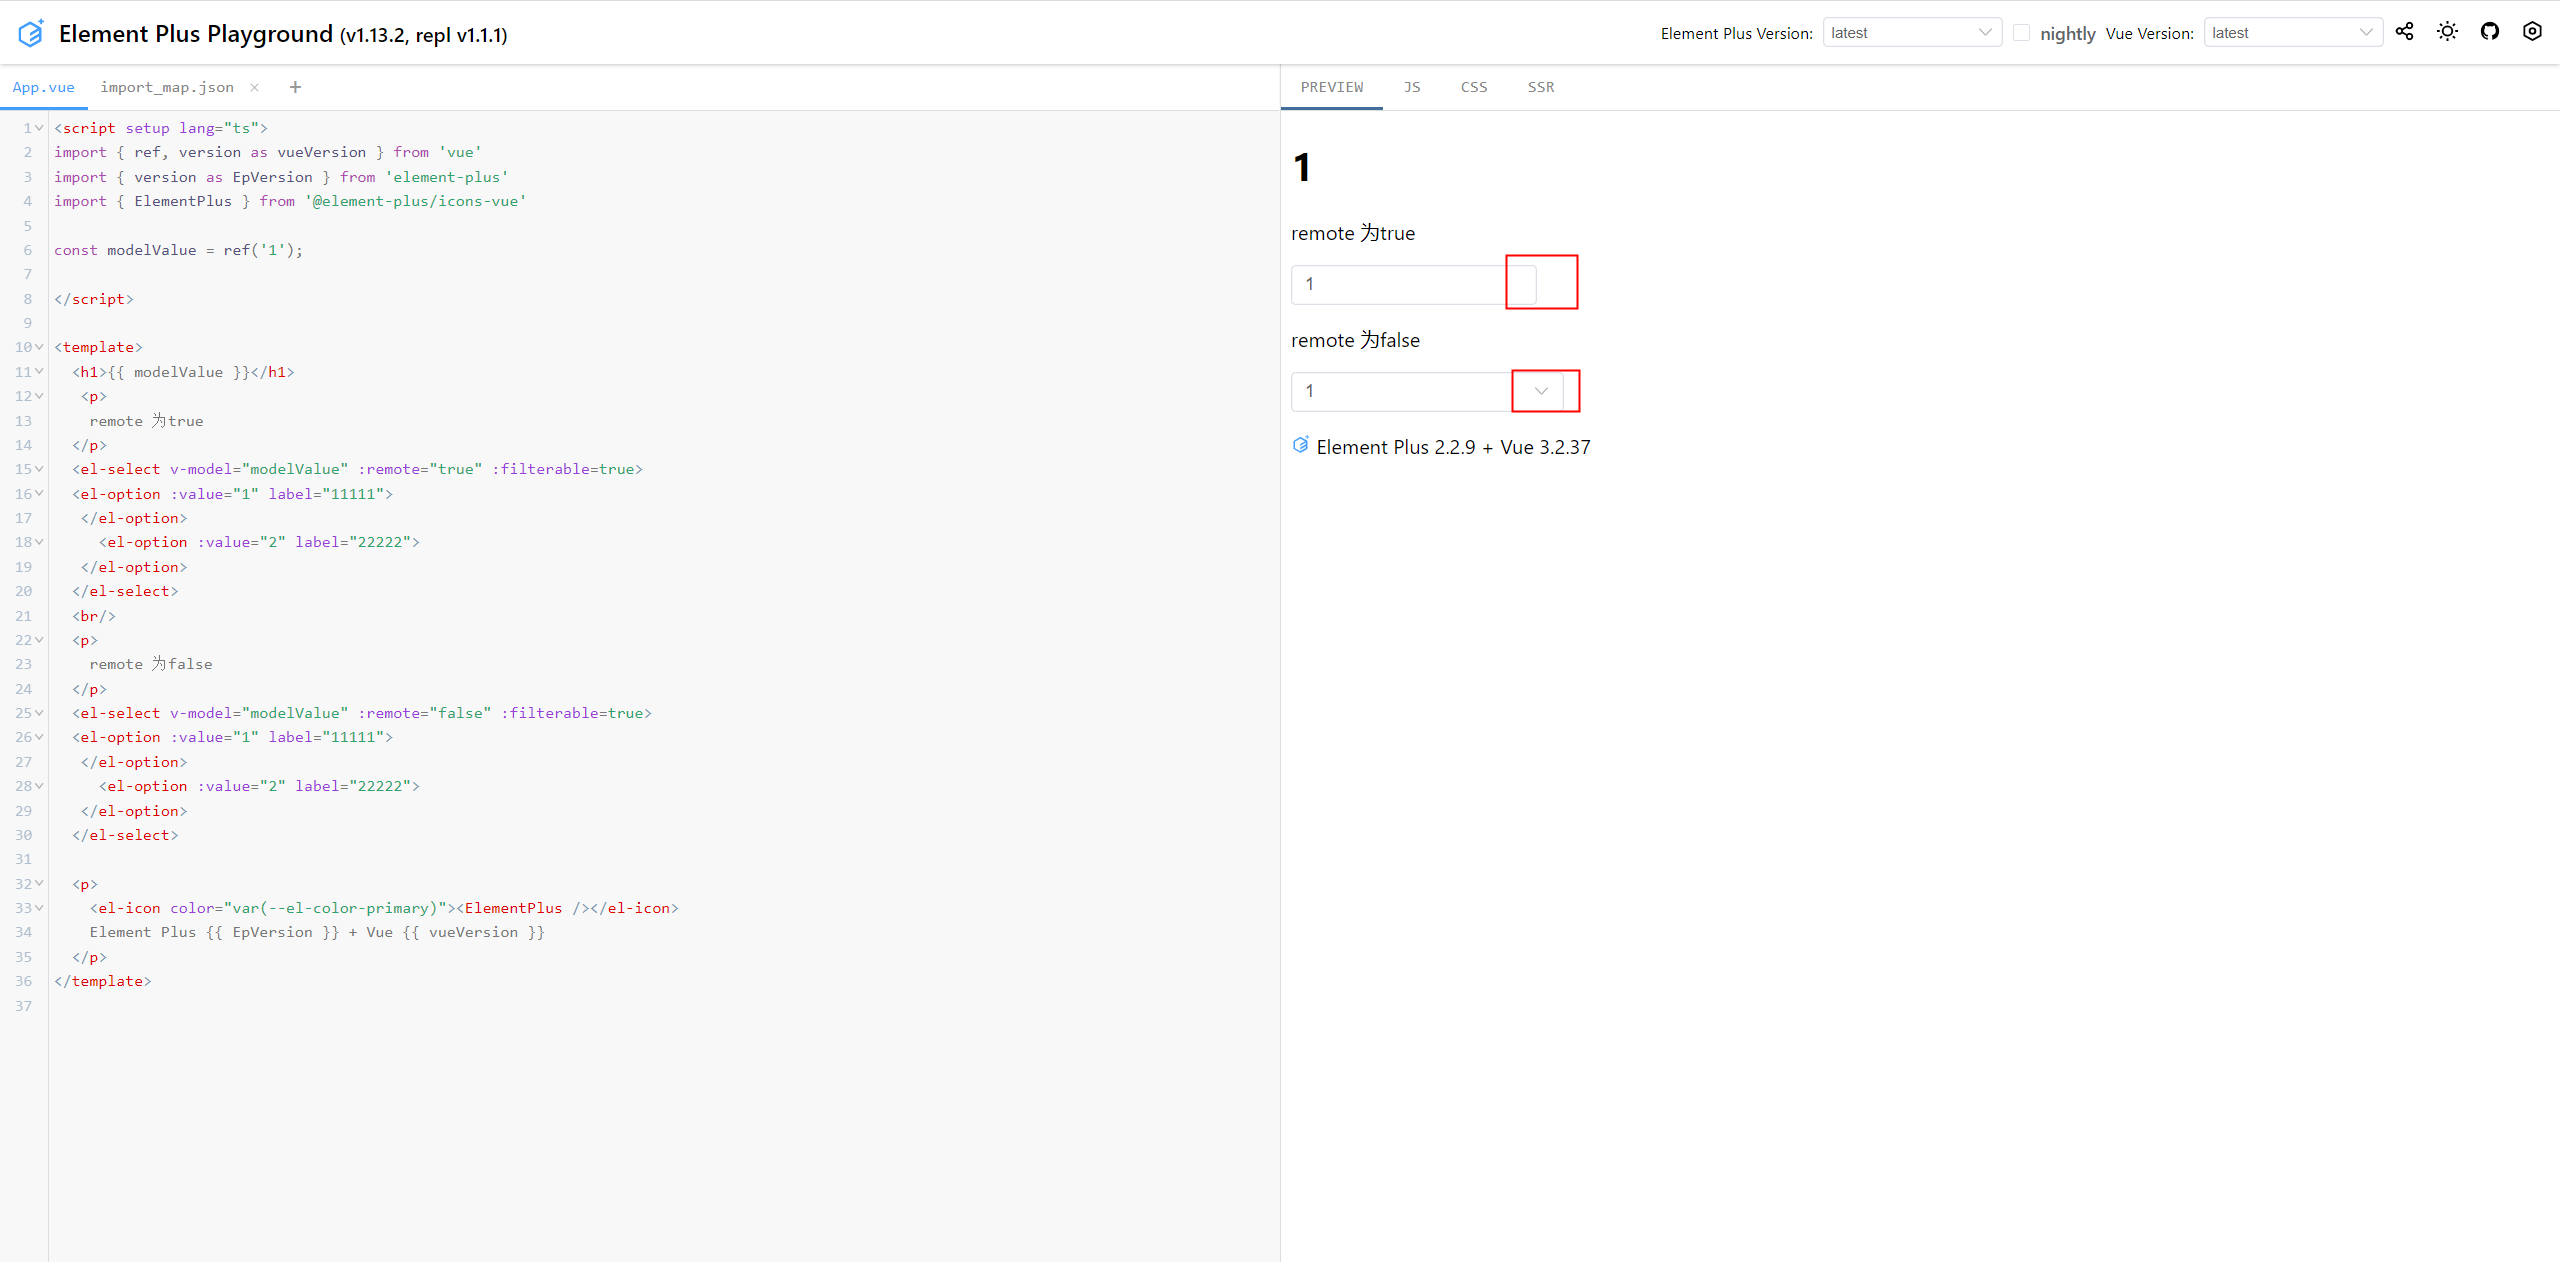Viewport: 2560px width, 1262px height.
Task: Select the PREVIEW output tab
Action: (x=1332, y=87)
